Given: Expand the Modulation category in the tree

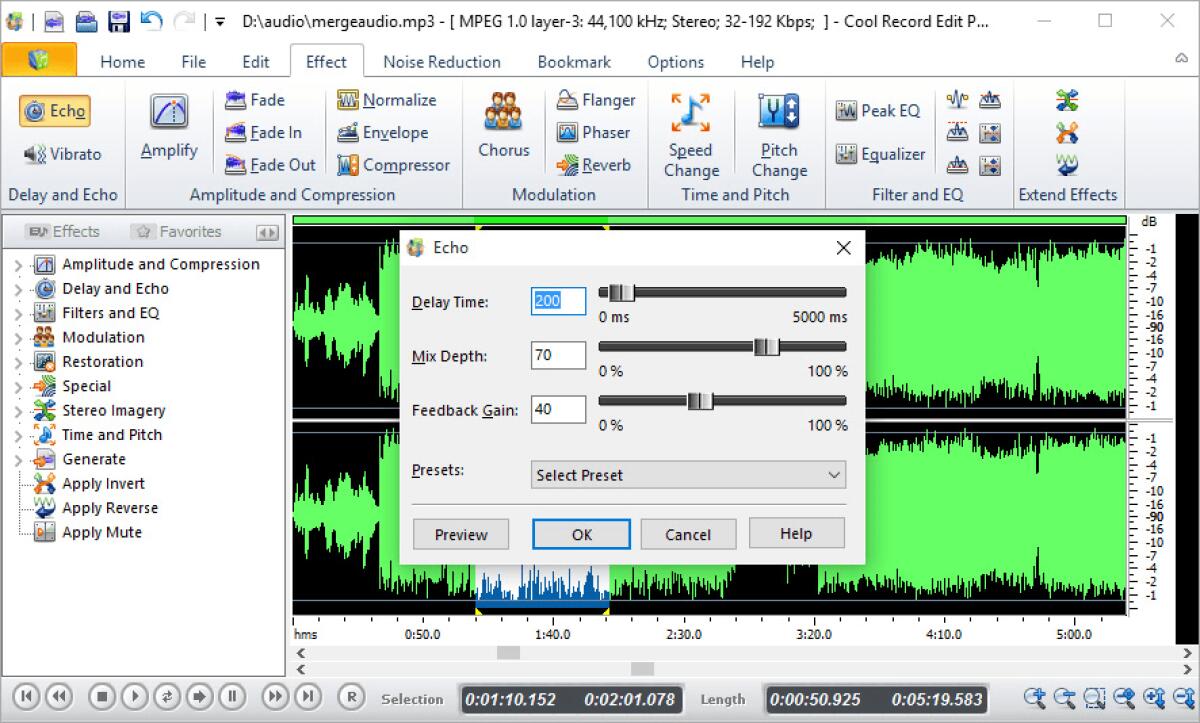Looking at the screenshot, I should point(17,337).
